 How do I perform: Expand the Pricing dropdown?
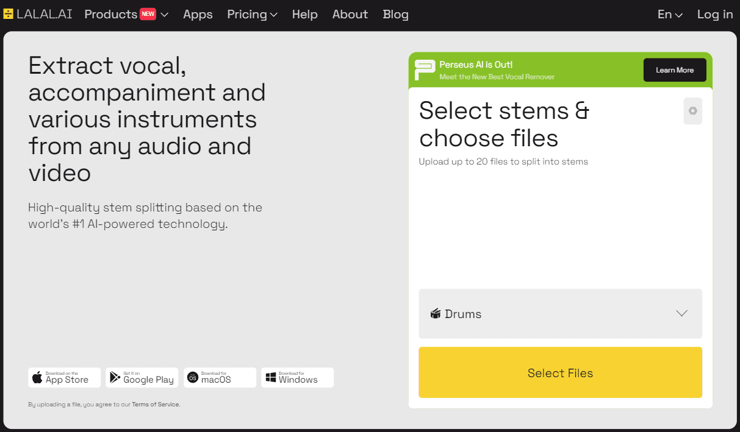tap(252, 14)
